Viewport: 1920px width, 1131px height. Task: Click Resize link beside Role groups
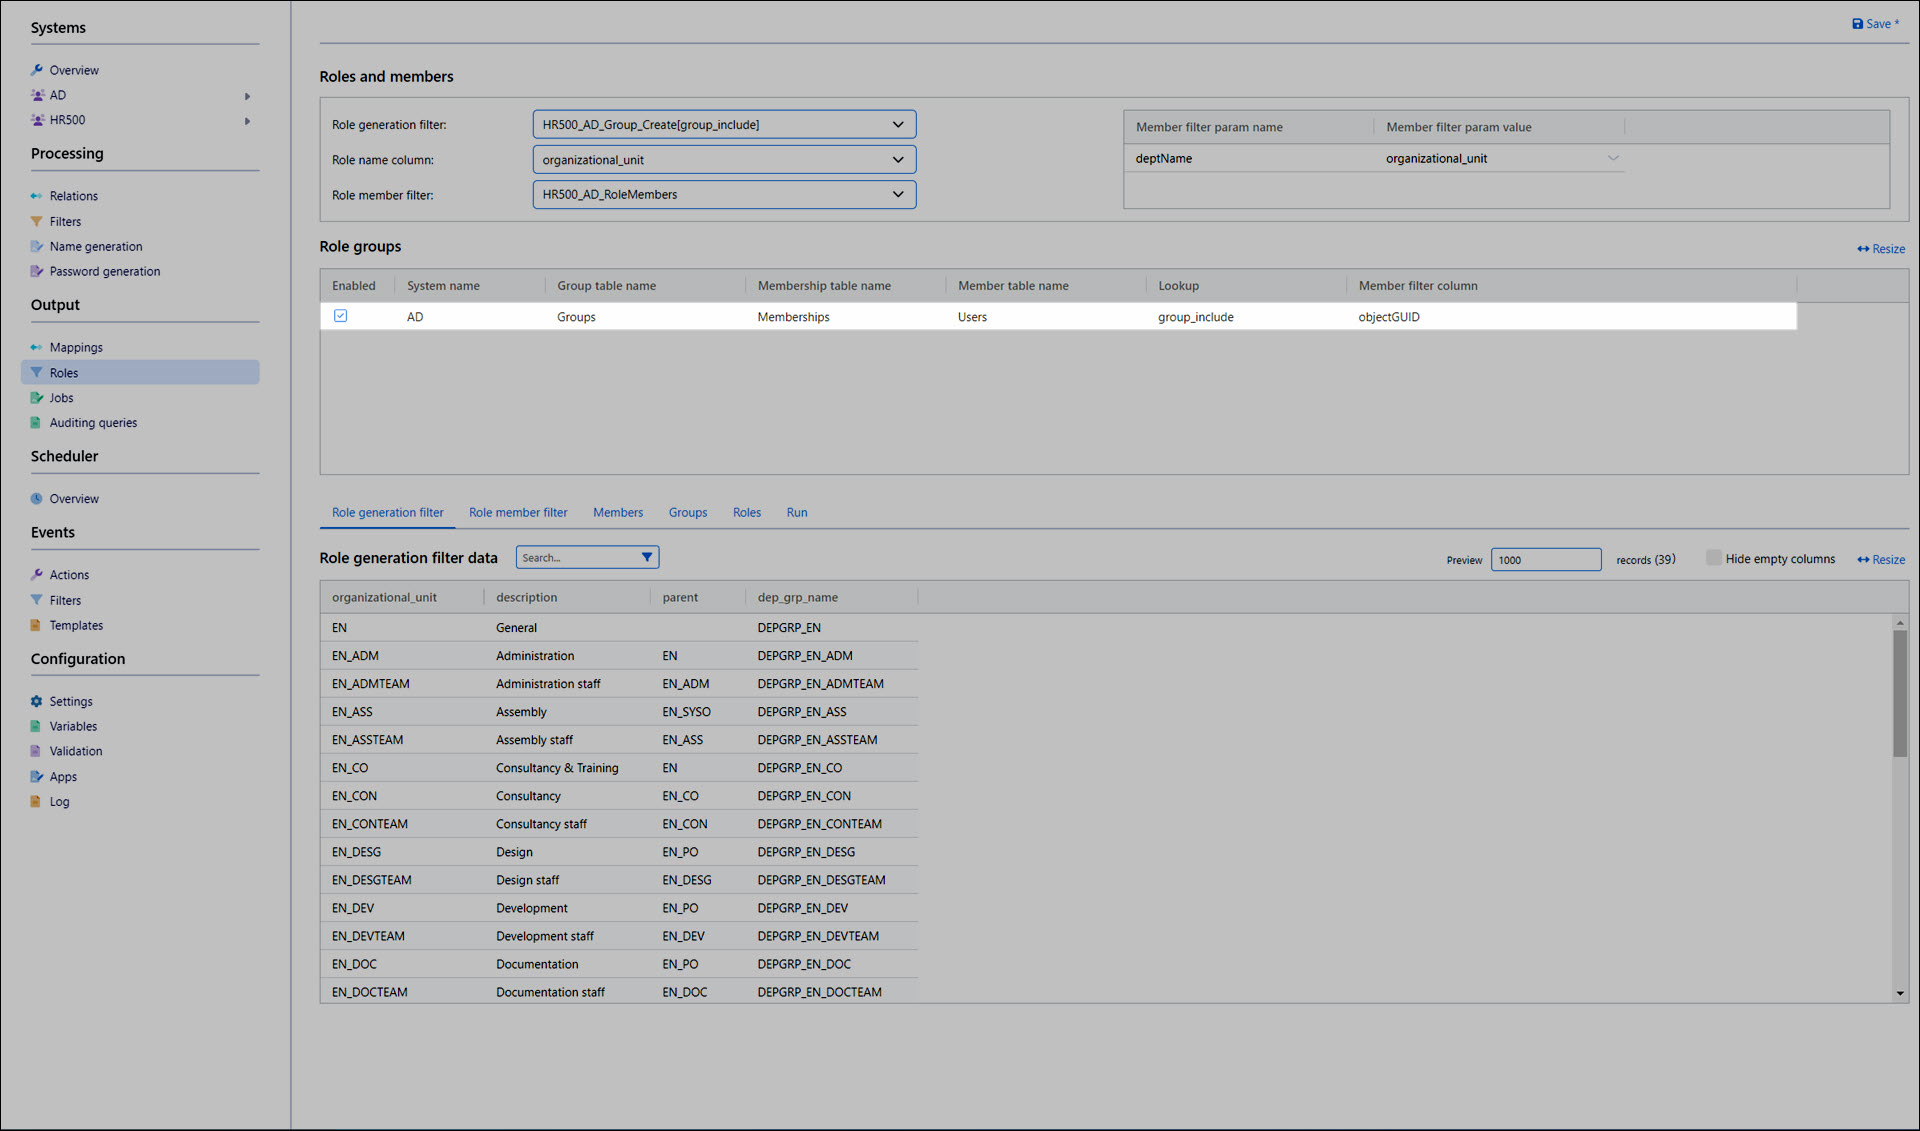pos(1881,249)
